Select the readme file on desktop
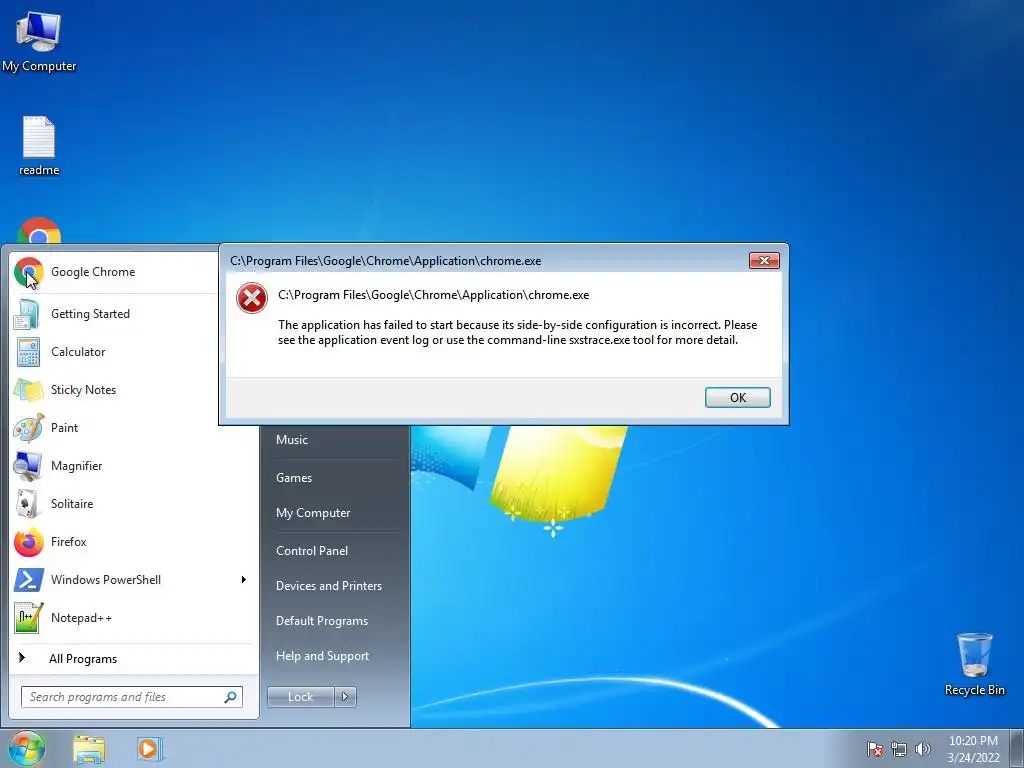This screenshot has width=1024, height=768. (x=39, y=146)
